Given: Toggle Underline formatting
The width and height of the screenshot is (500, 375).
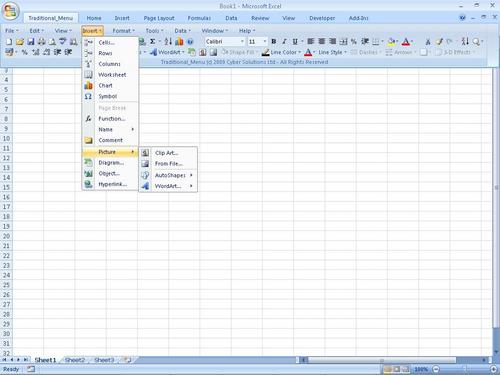Looking at the screenshot, I should 295,41.
